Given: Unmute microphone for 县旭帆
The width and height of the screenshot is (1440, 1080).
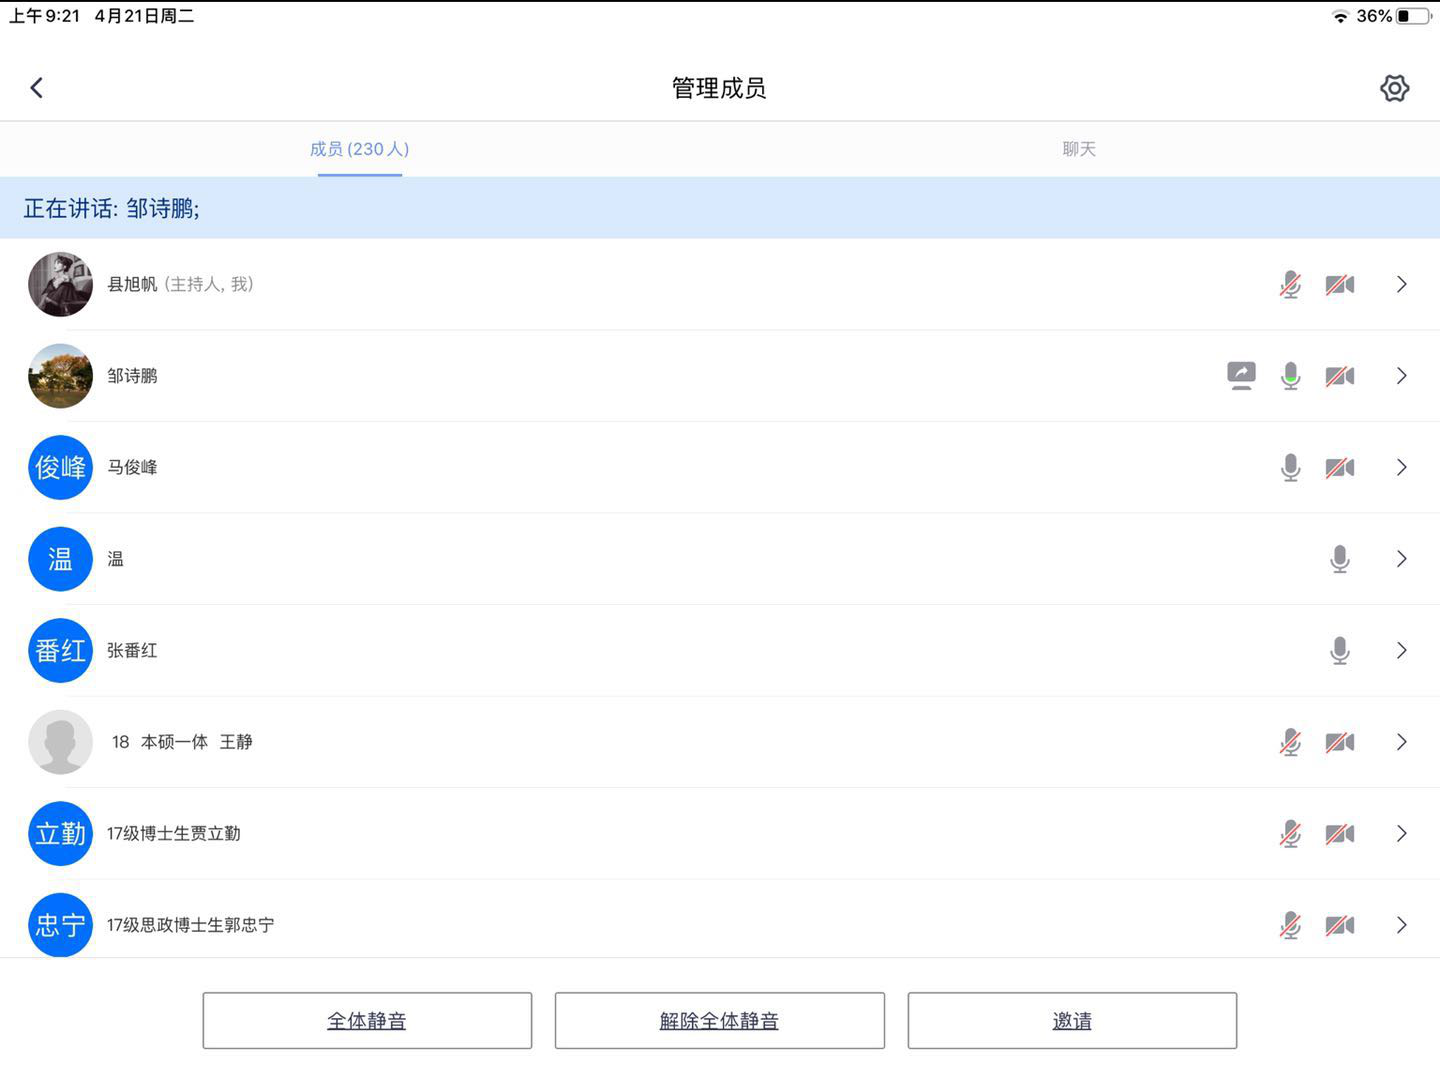Looking at the screenshot, I should pos(1290,285).
